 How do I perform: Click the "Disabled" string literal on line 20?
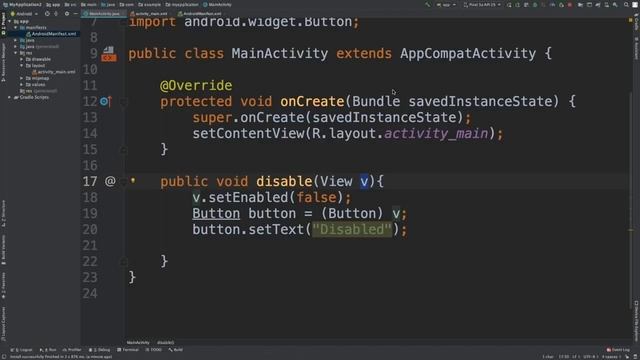(x=352, y=229)
